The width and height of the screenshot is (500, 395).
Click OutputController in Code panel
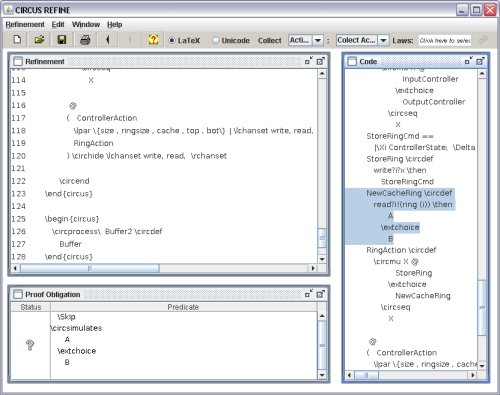(434, 102)
